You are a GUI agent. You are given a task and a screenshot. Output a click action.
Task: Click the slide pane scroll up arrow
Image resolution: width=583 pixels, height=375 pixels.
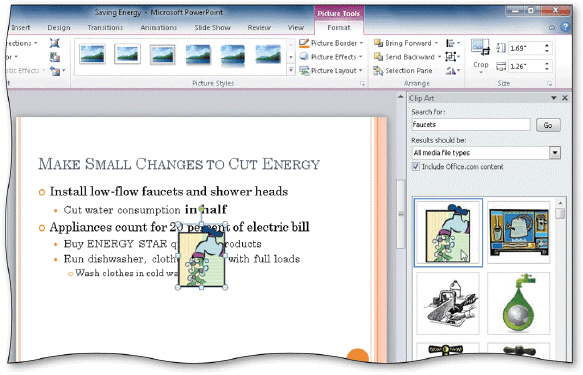400,97
